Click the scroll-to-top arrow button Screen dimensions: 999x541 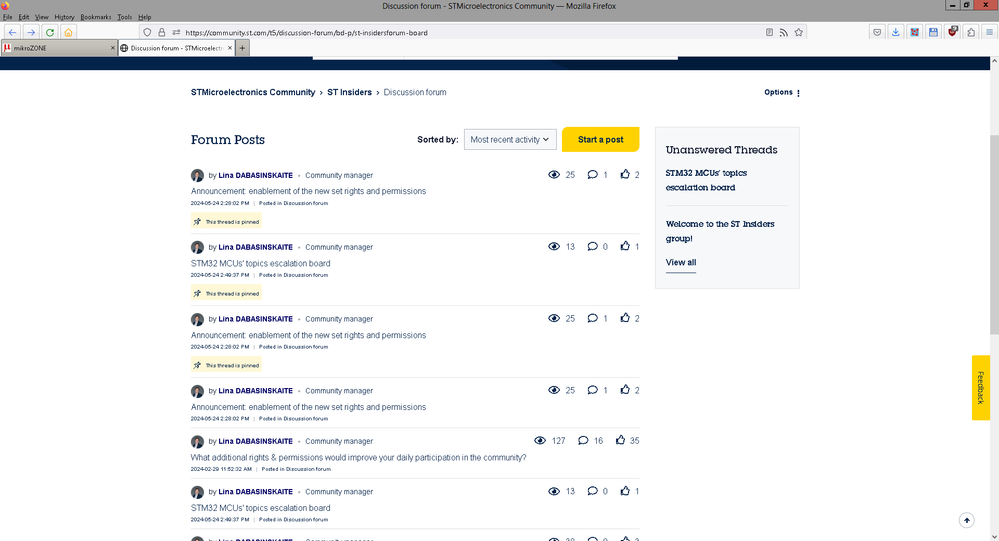967,521
